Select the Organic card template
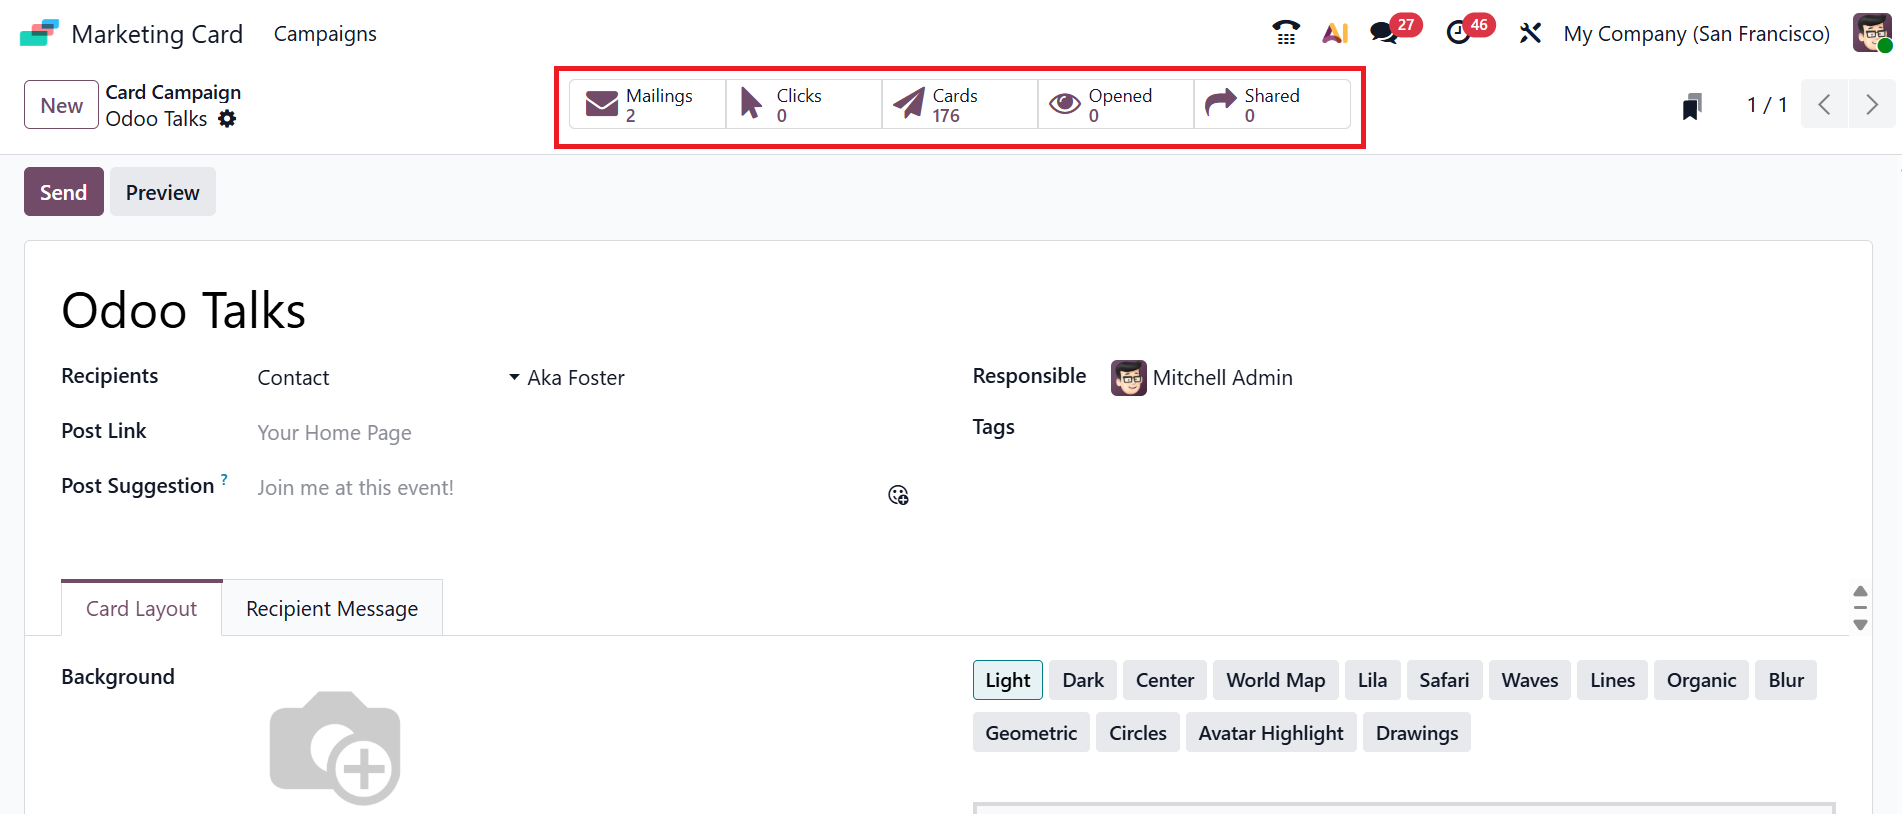This screenshot has width=1902, height=814. tap(1701, 680)
